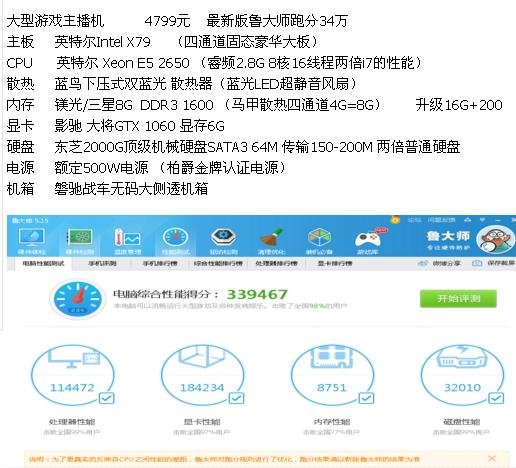516x468 pixels.
Task: Open the 游戏库 gamepad icon
Action: pyautogui.click(x=367, y=238)
